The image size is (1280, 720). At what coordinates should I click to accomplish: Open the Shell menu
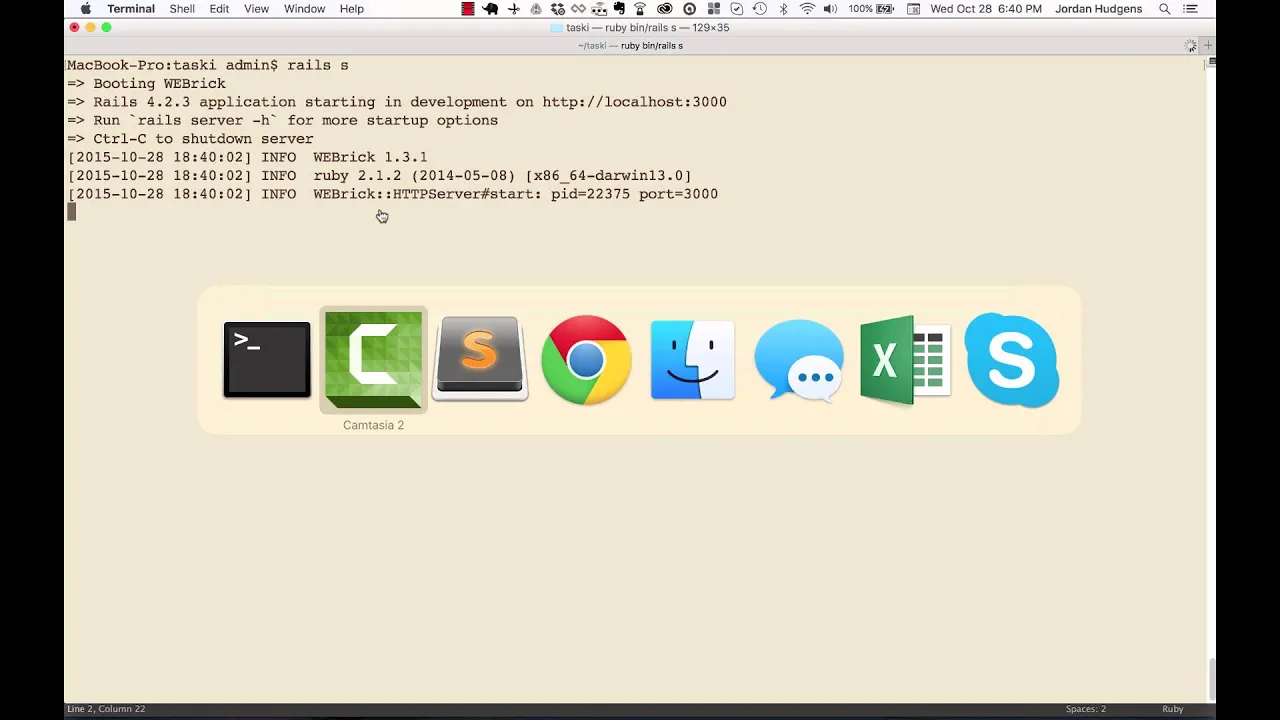pos(182,9)
